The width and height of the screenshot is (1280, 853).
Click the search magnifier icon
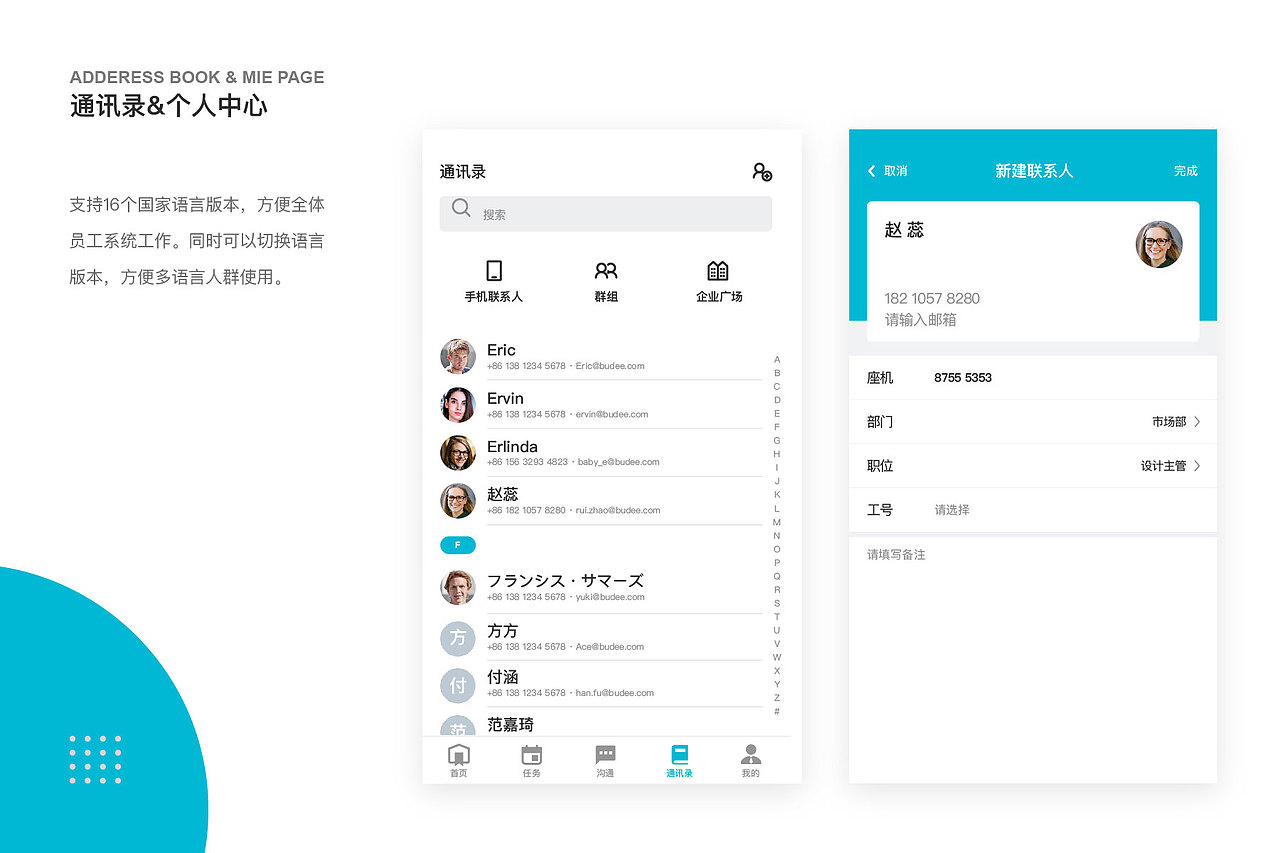click(x=461, y=208)
